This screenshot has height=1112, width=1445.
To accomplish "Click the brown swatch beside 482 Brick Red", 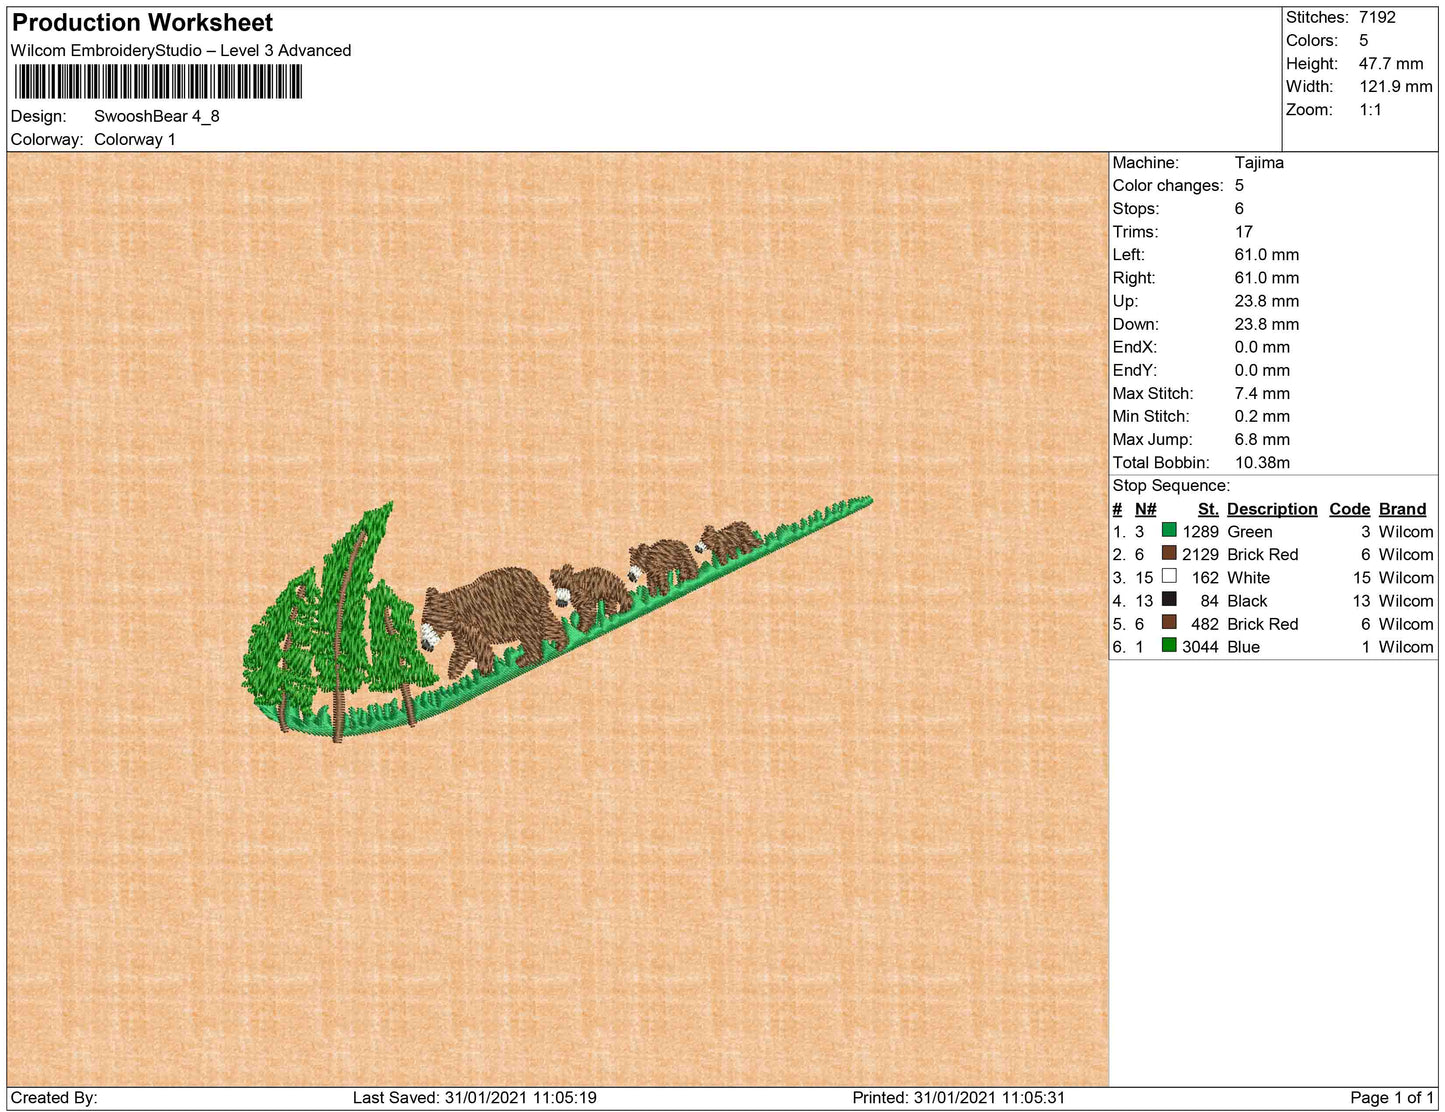I will pyautogui.click(x=1169, y=622).
